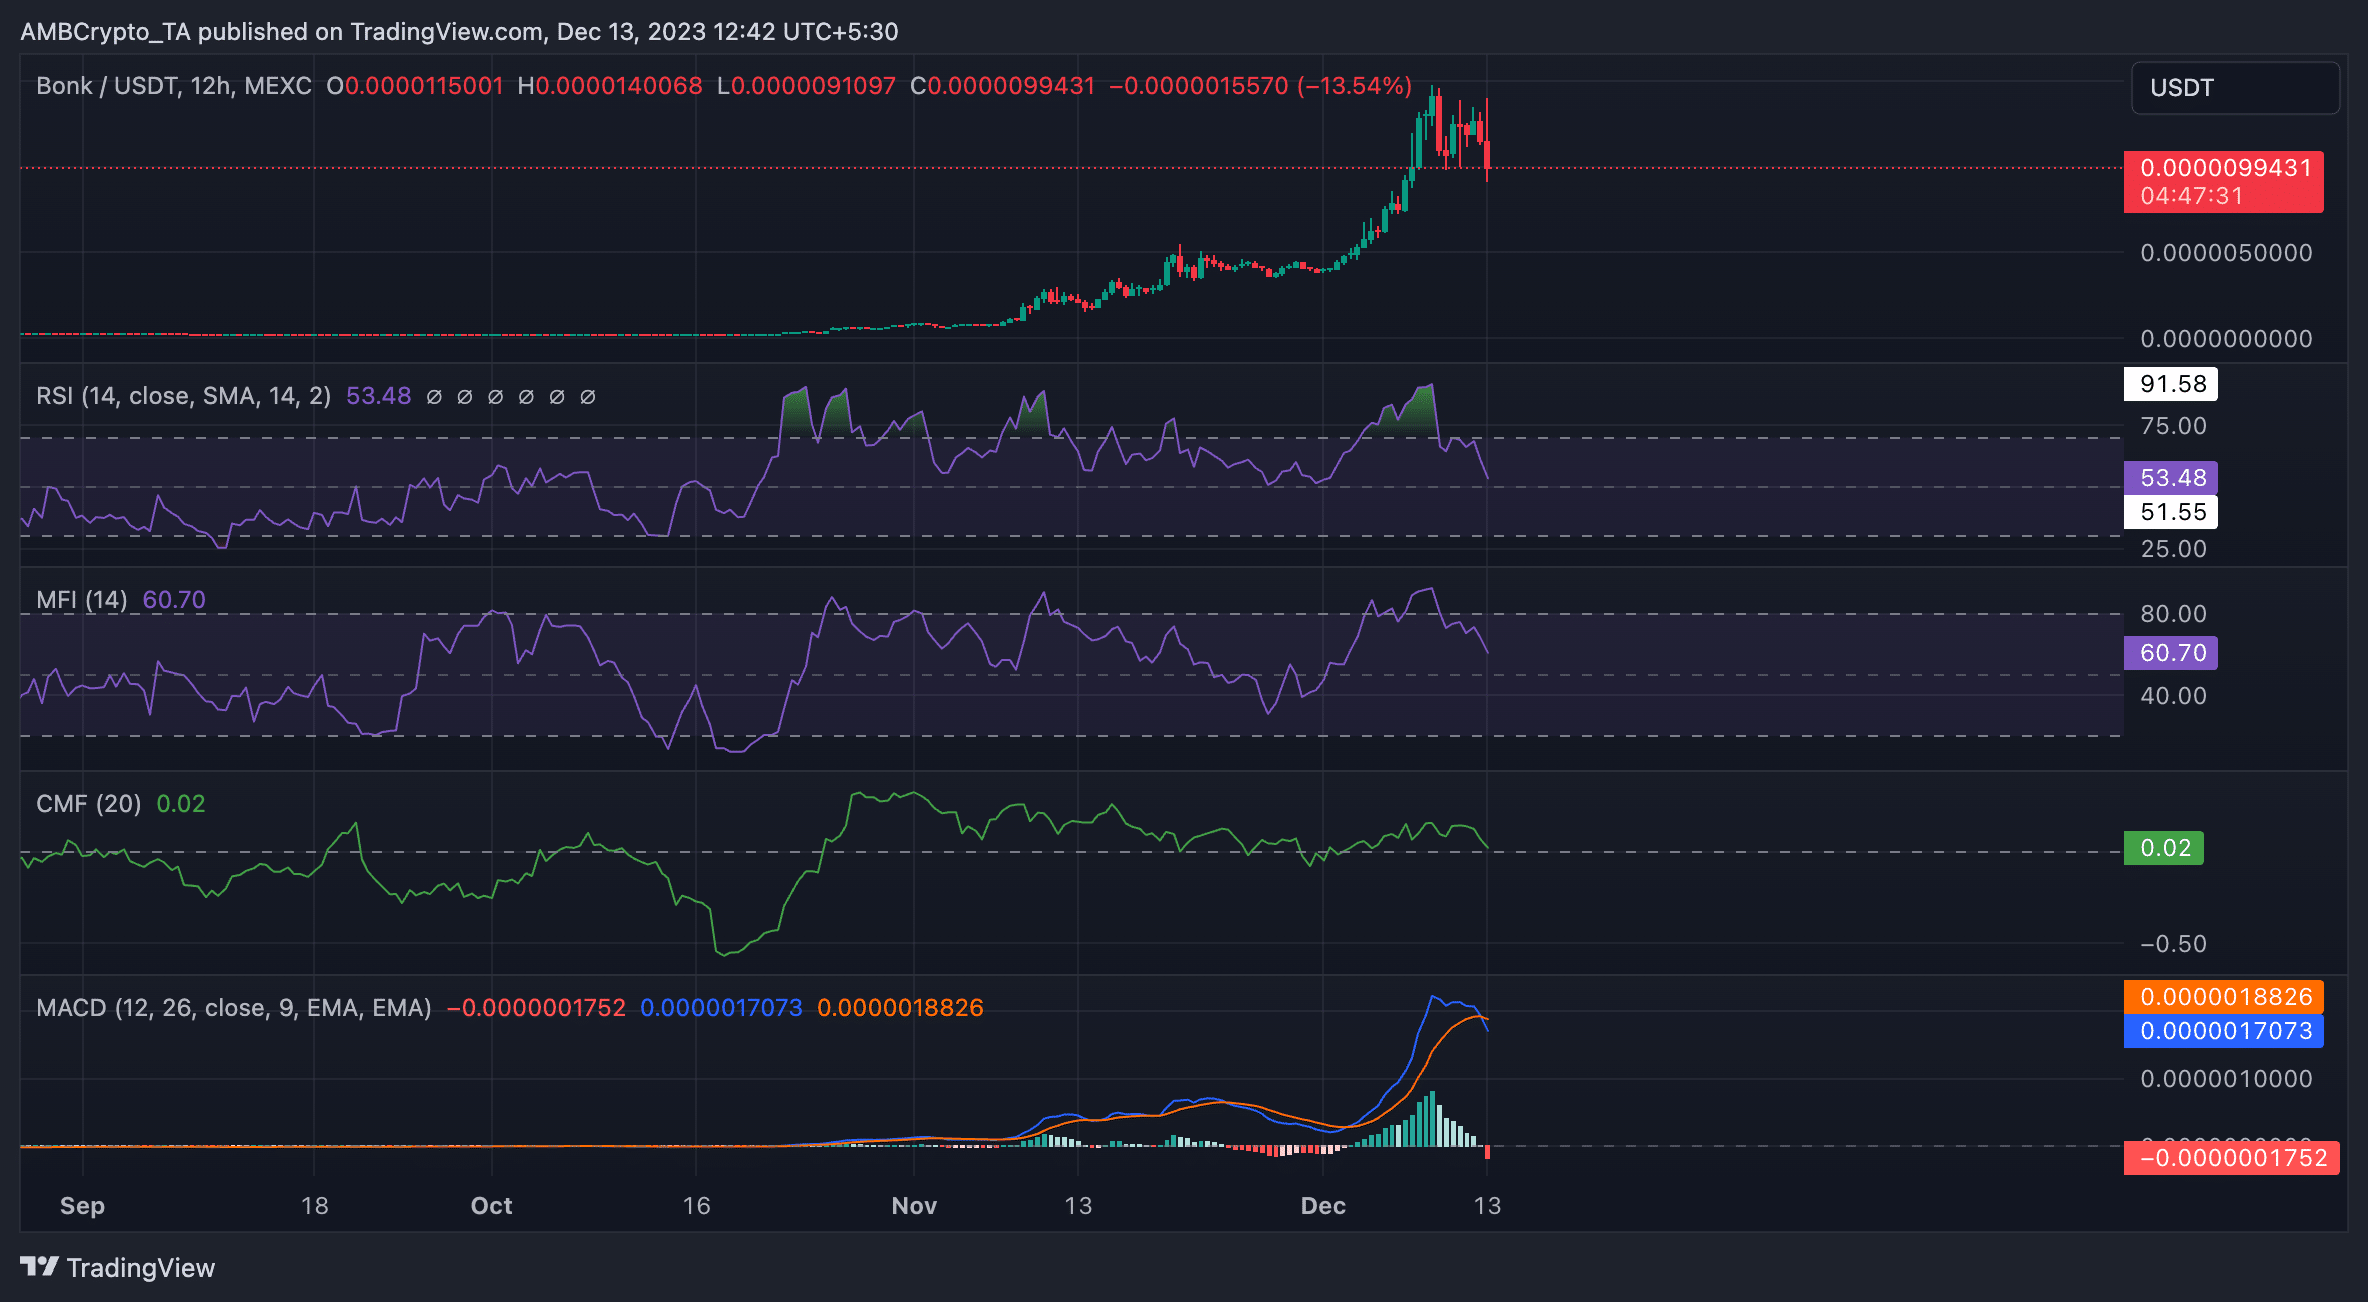Viewport: 2368px width, 1302px height.
Task: Click the orange MACD signal value tag
Action: pos(2224,997)
